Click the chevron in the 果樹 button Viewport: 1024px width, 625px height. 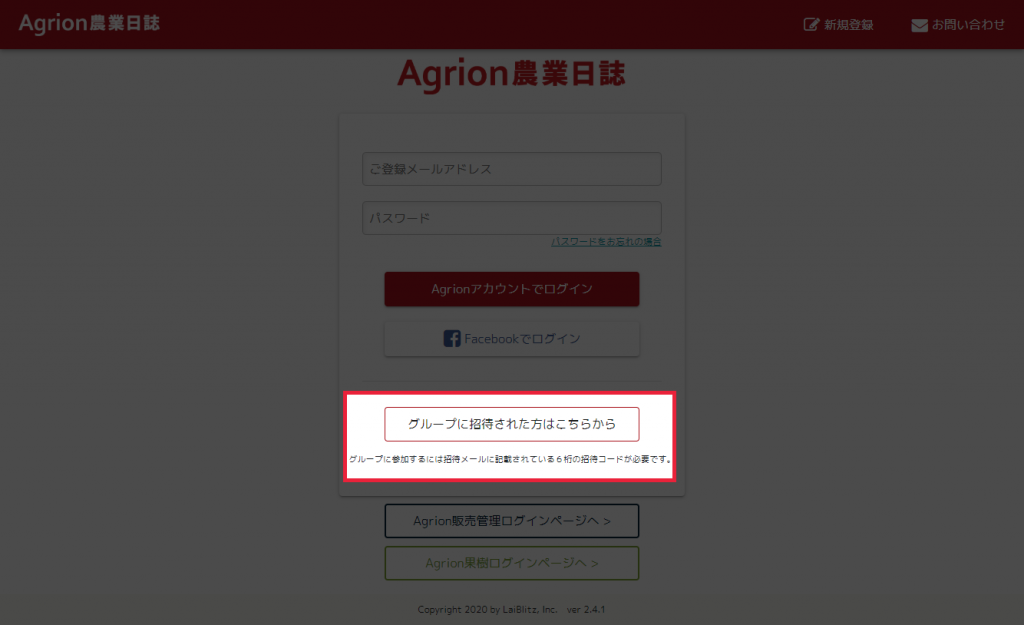(594, 563)
